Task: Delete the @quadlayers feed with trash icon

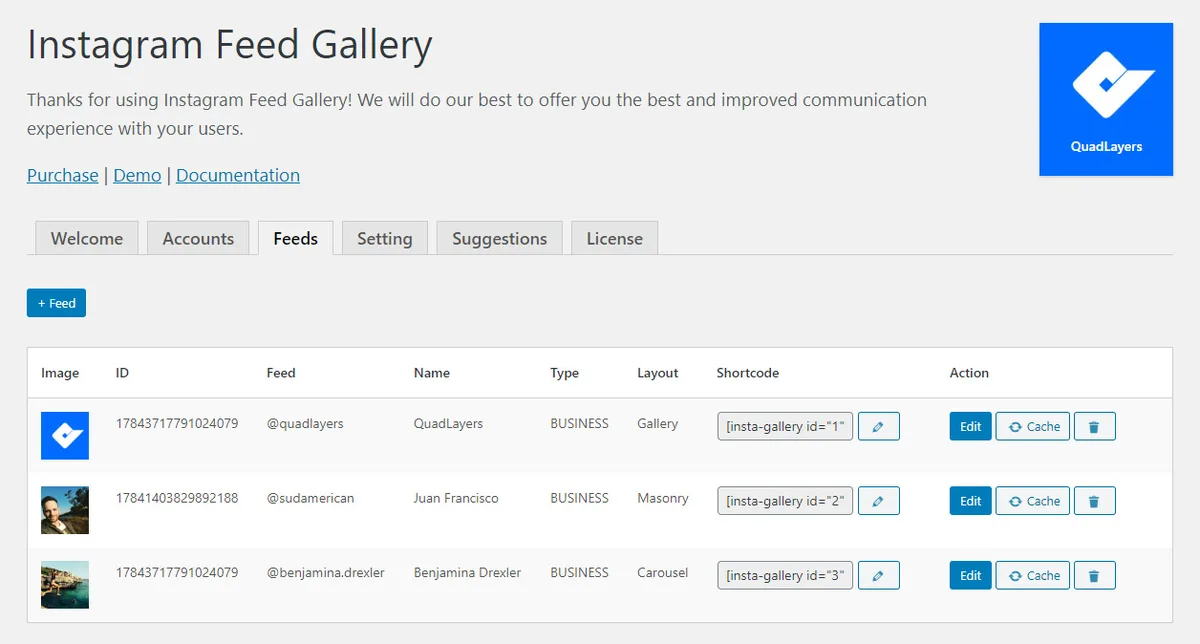Action: tap(1094, 426)
